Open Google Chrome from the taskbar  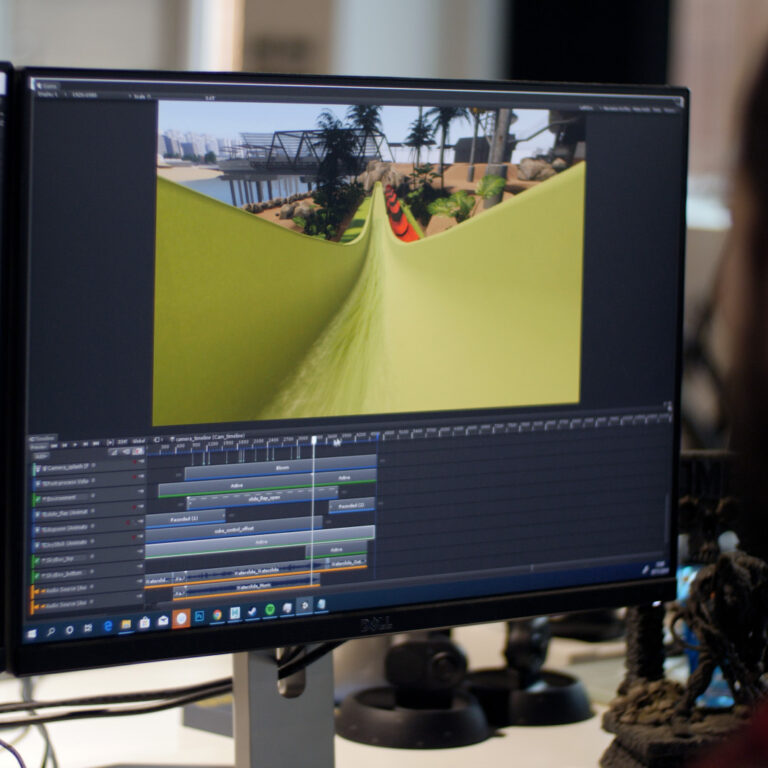tap(217, 616)
